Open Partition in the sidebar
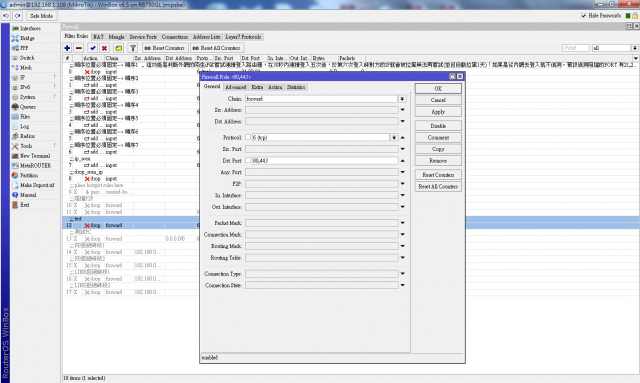This screenshot has width=640, height=383. (29, 175)
